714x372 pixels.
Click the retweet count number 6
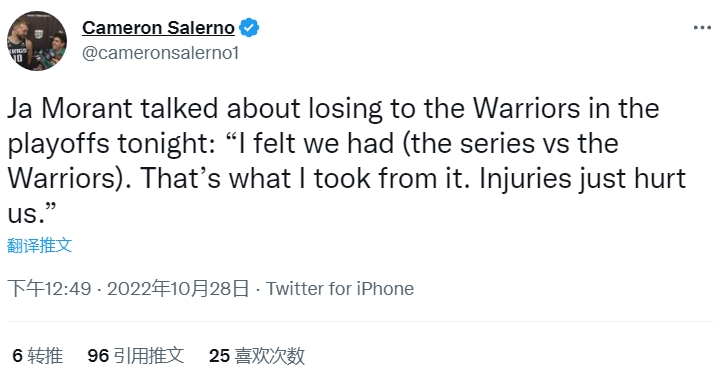click(17, 356)
